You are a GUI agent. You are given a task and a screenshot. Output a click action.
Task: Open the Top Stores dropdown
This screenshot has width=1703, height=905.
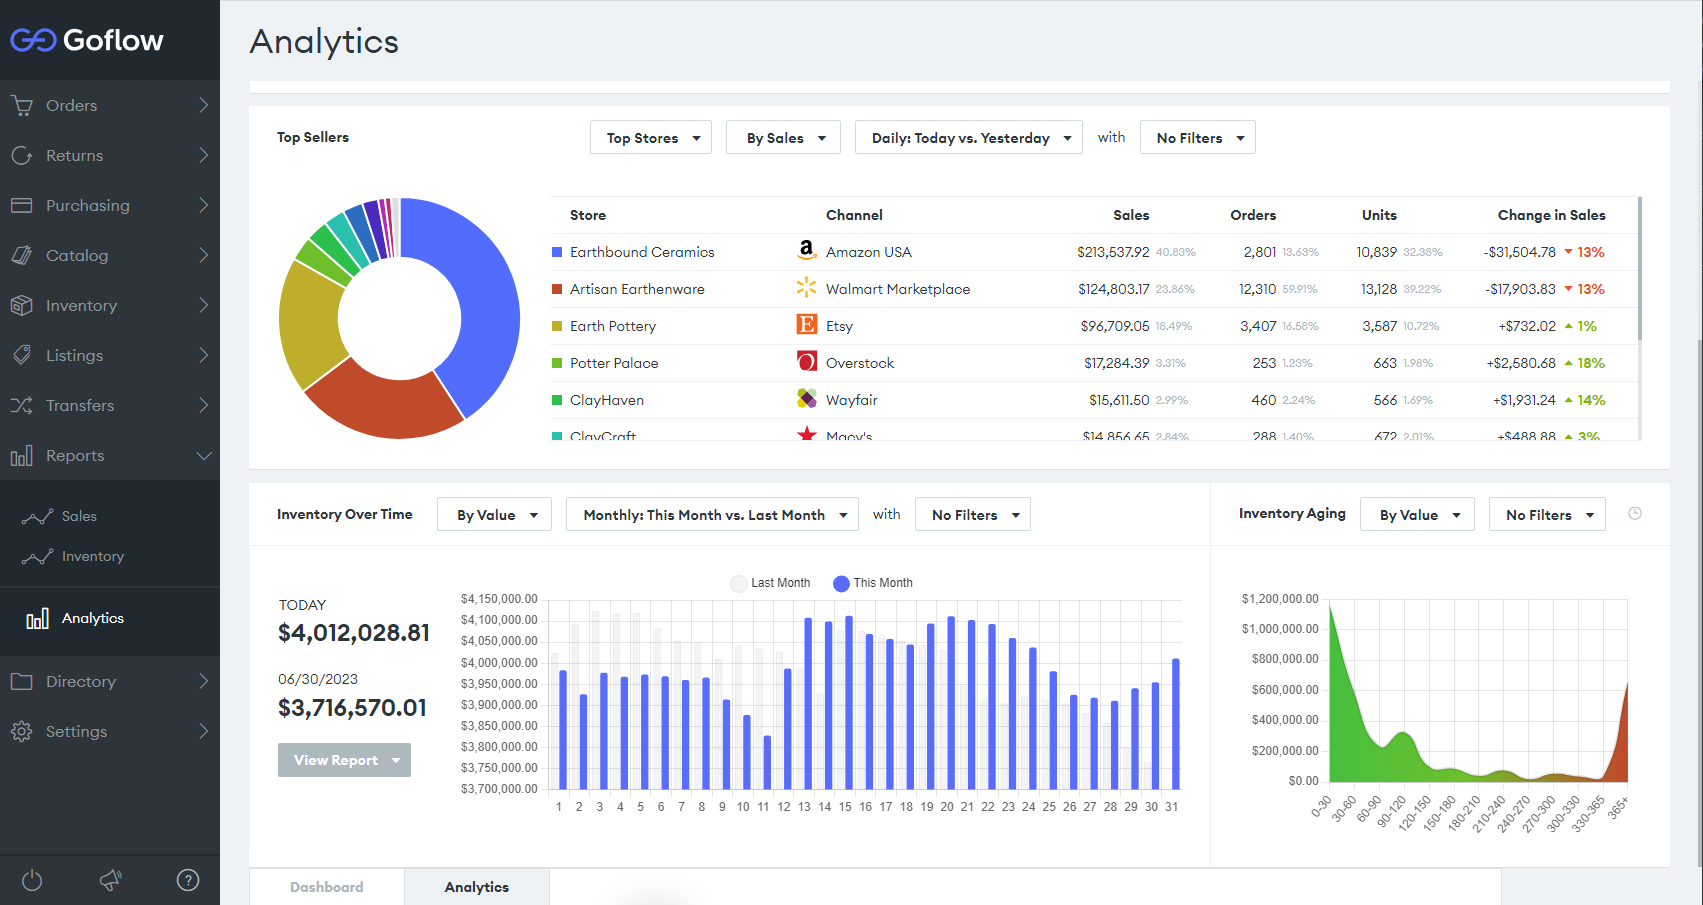(x=651, y=138)
